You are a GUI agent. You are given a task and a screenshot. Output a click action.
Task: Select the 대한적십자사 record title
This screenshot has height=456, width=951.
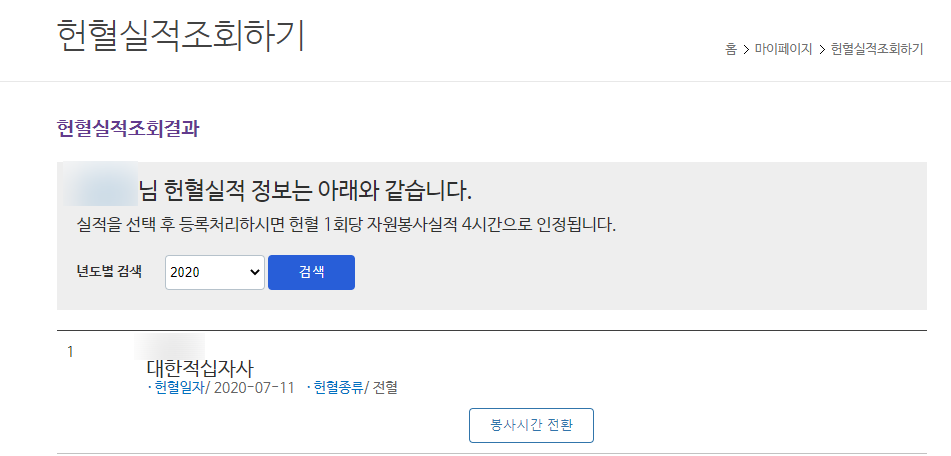click(x=200, y=367)
